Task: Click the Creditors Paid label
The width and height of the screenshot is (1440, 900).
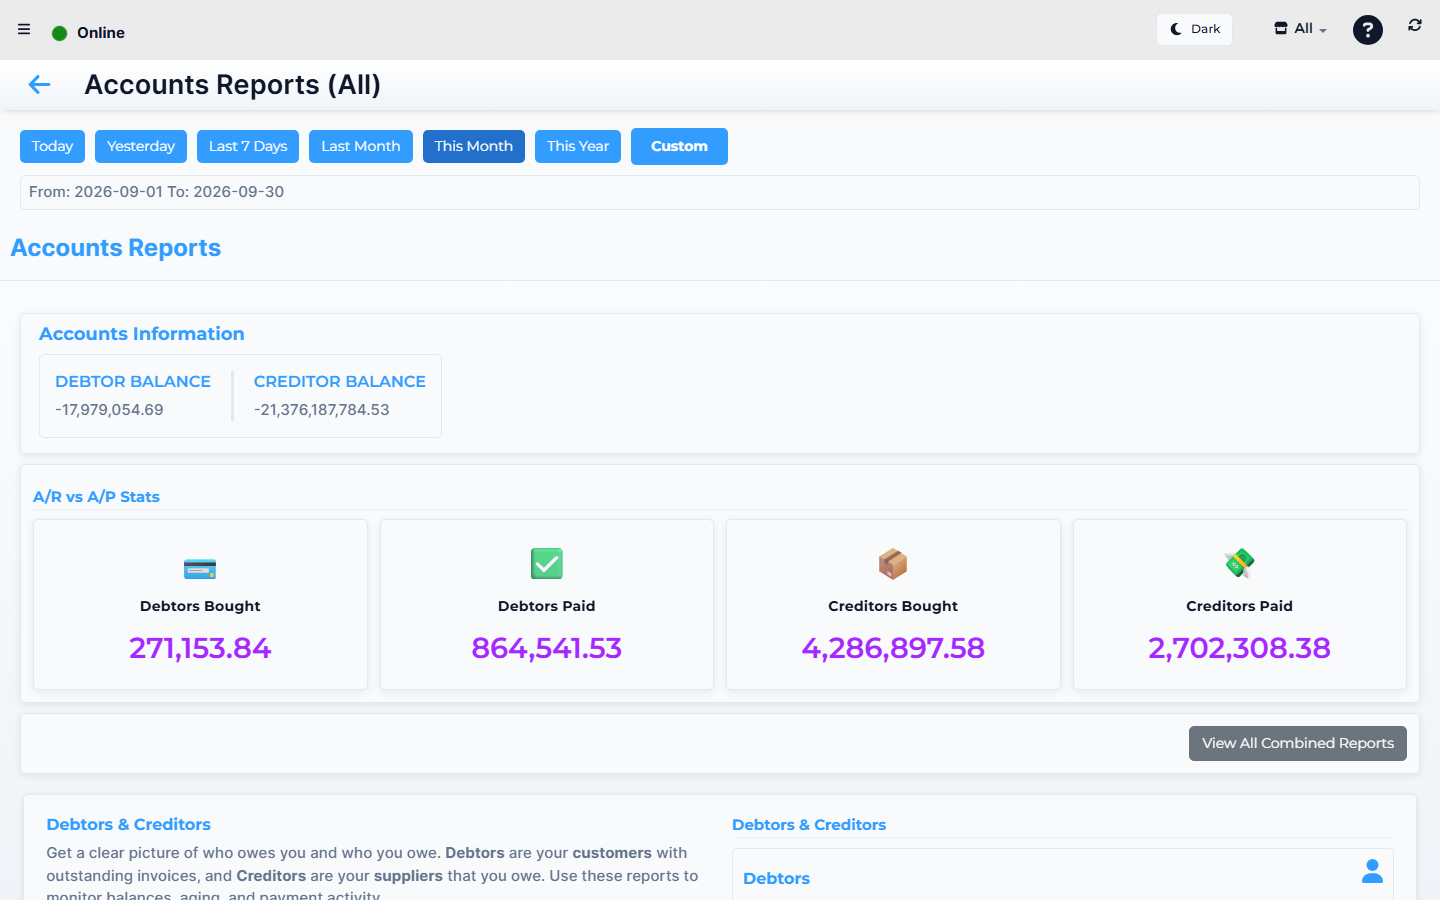Action: 1240,606
